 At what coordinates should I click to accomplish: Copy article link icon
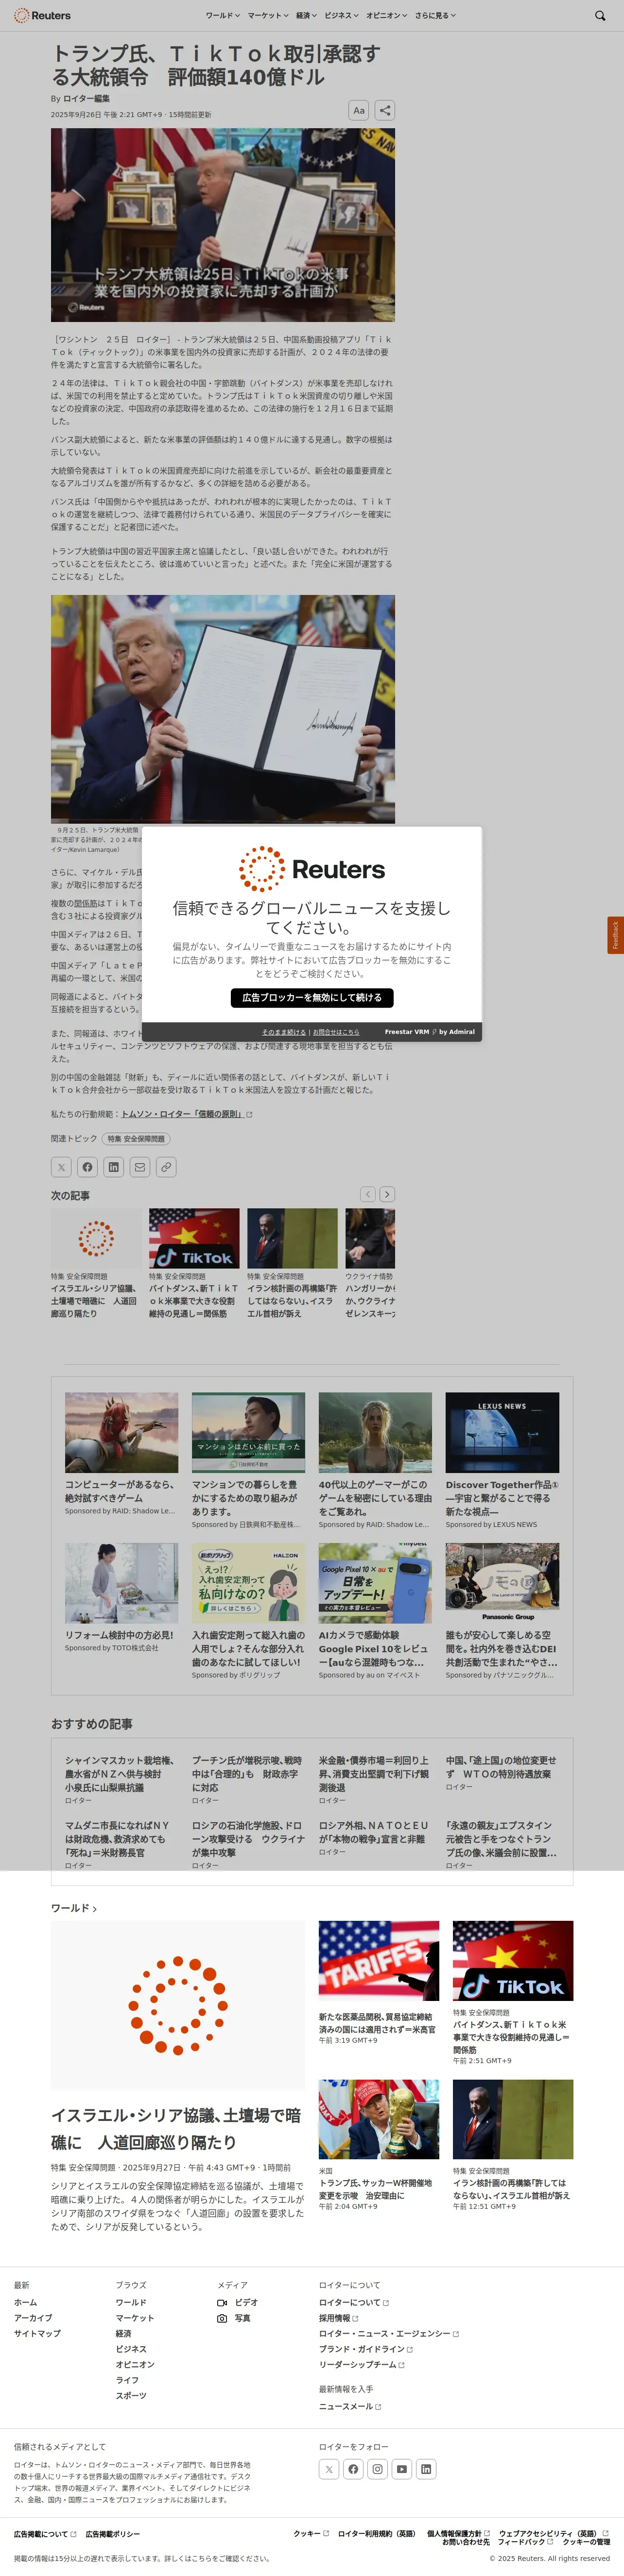tap(166, 1166)
